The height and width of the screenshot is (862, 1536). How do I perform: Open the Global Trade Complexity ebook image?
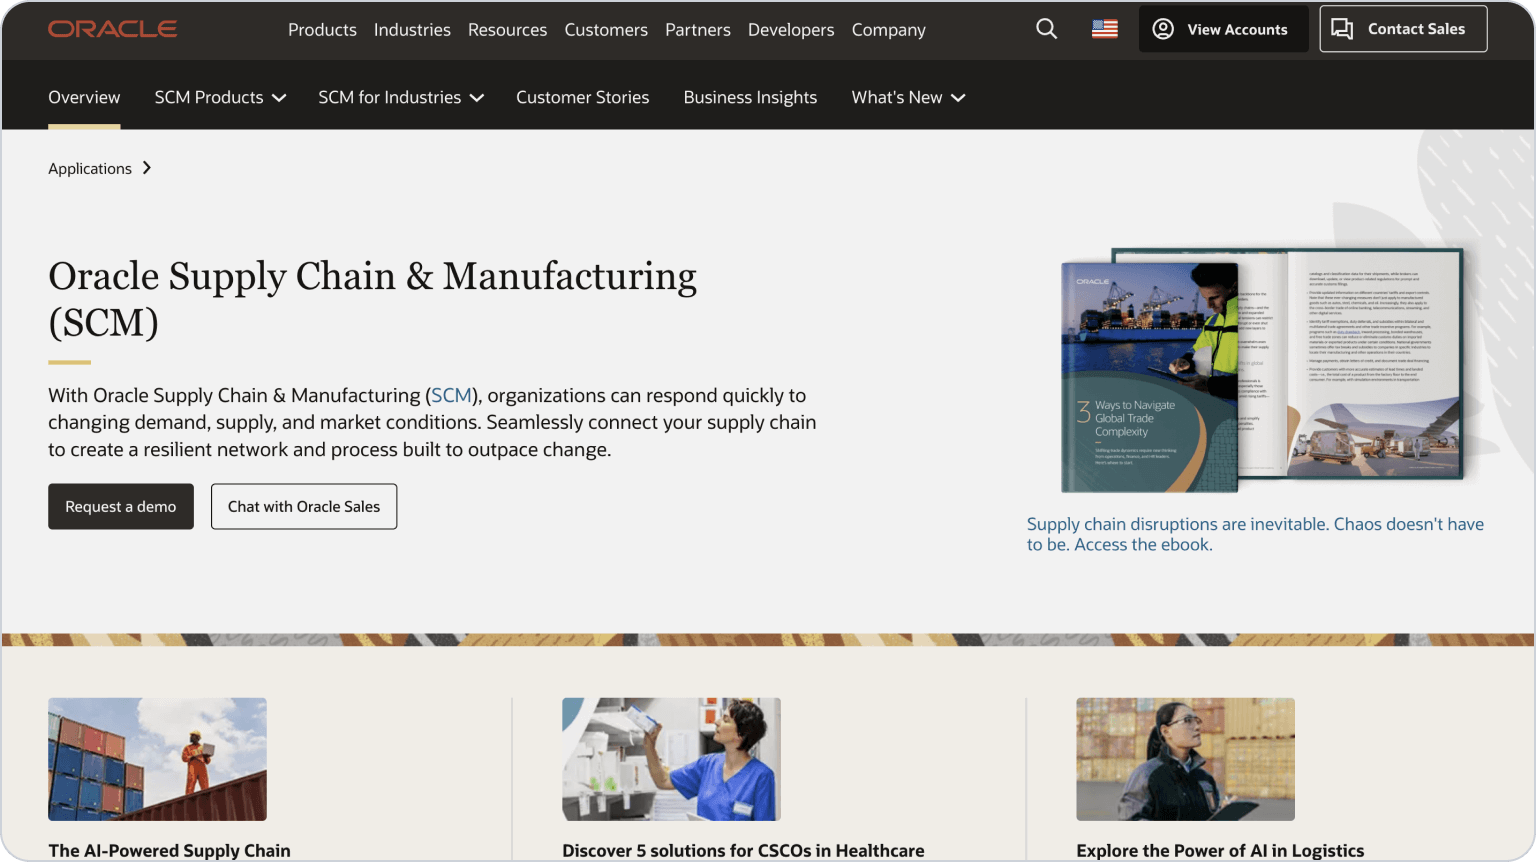1262,370
